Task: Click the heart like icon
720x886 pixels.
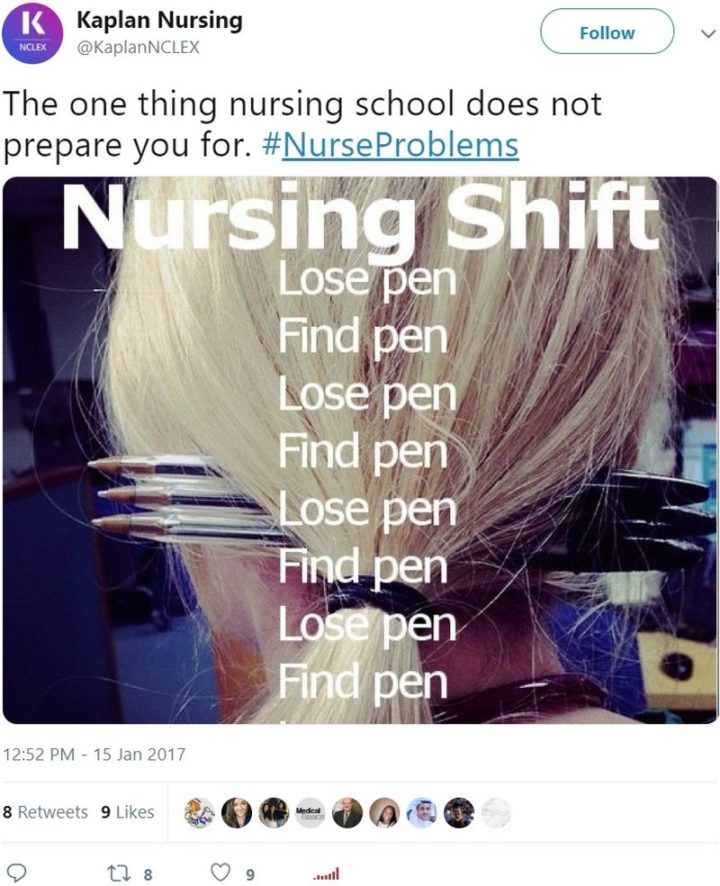Action: pos(220,873)
